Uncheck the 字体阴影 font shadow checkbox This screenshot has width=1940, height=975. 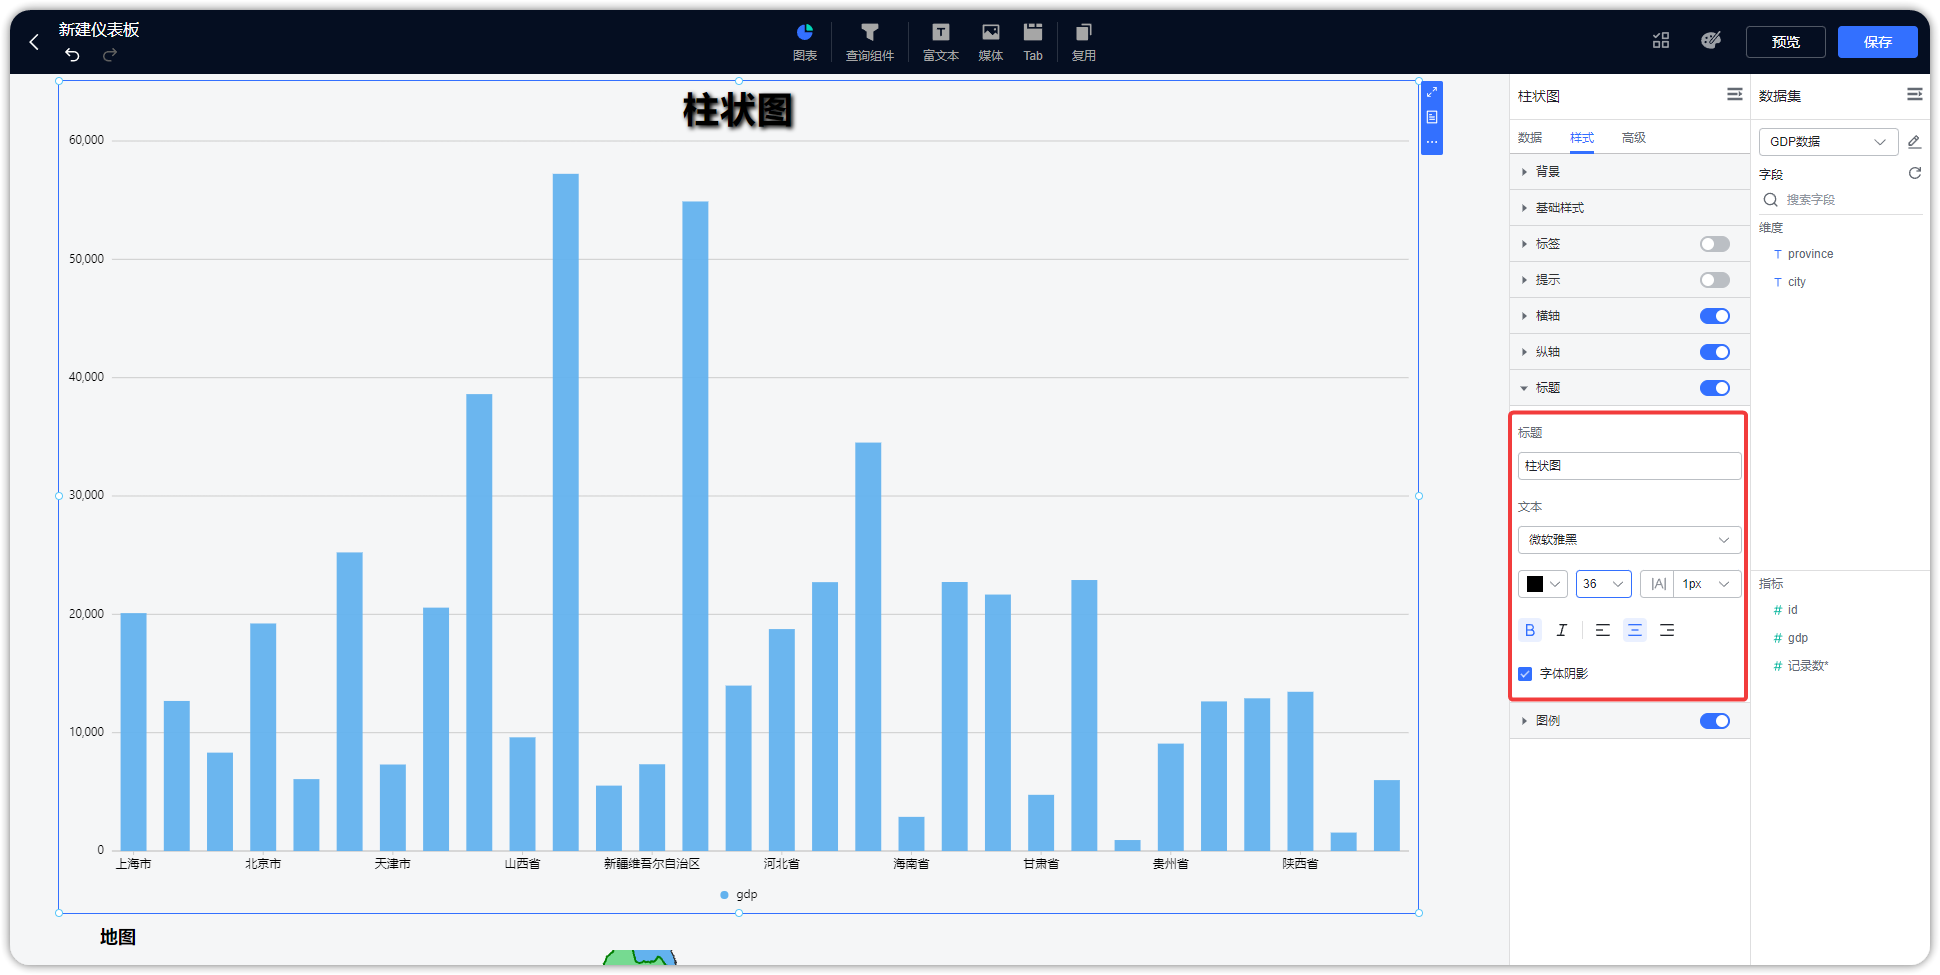point(1525,674)
